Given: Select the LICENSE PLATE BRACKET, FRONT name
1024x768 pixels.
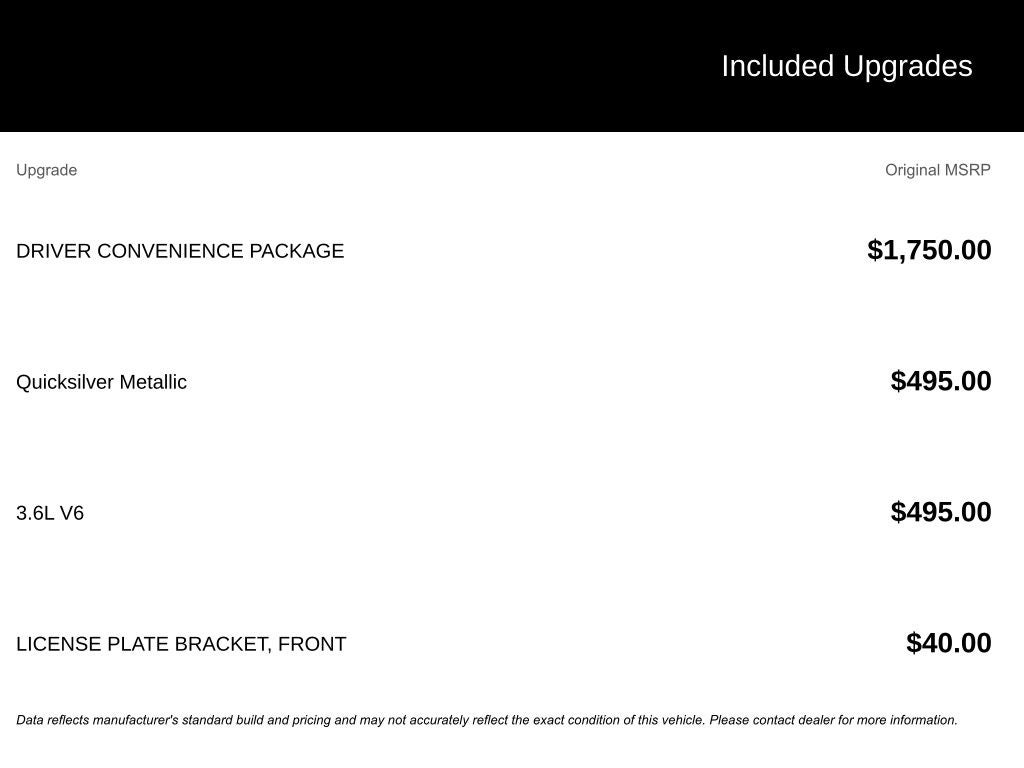Looking at the screenshot, I should click(x=181, y=644).
